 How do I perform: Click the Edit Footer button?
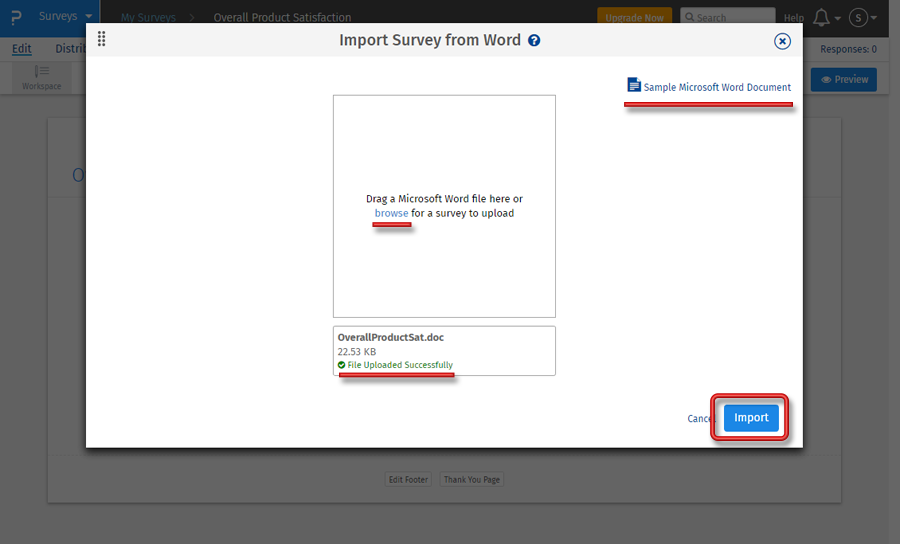point(408,480)
